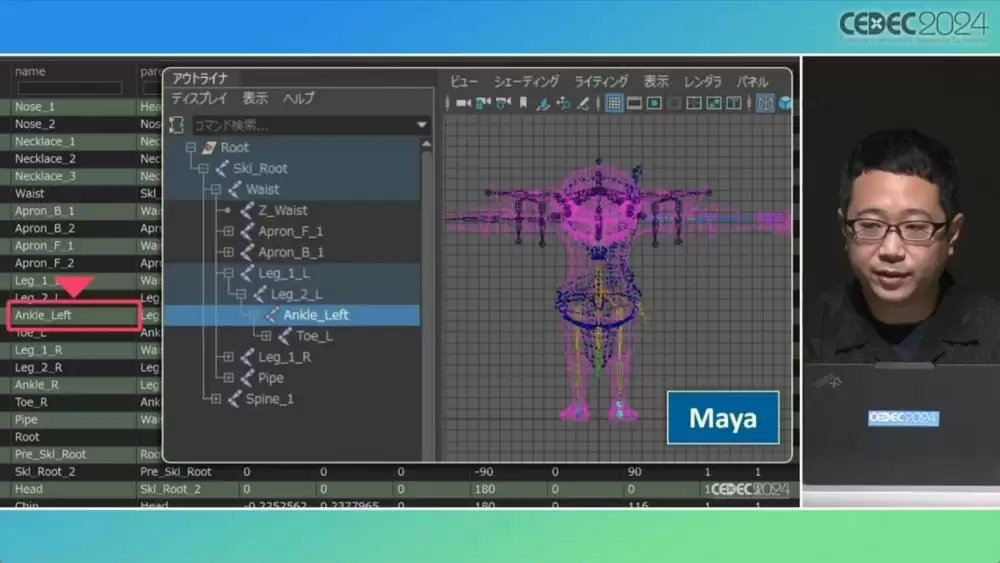Click the Outliner vertical scrollbar up arrow

tap(426, 145)
